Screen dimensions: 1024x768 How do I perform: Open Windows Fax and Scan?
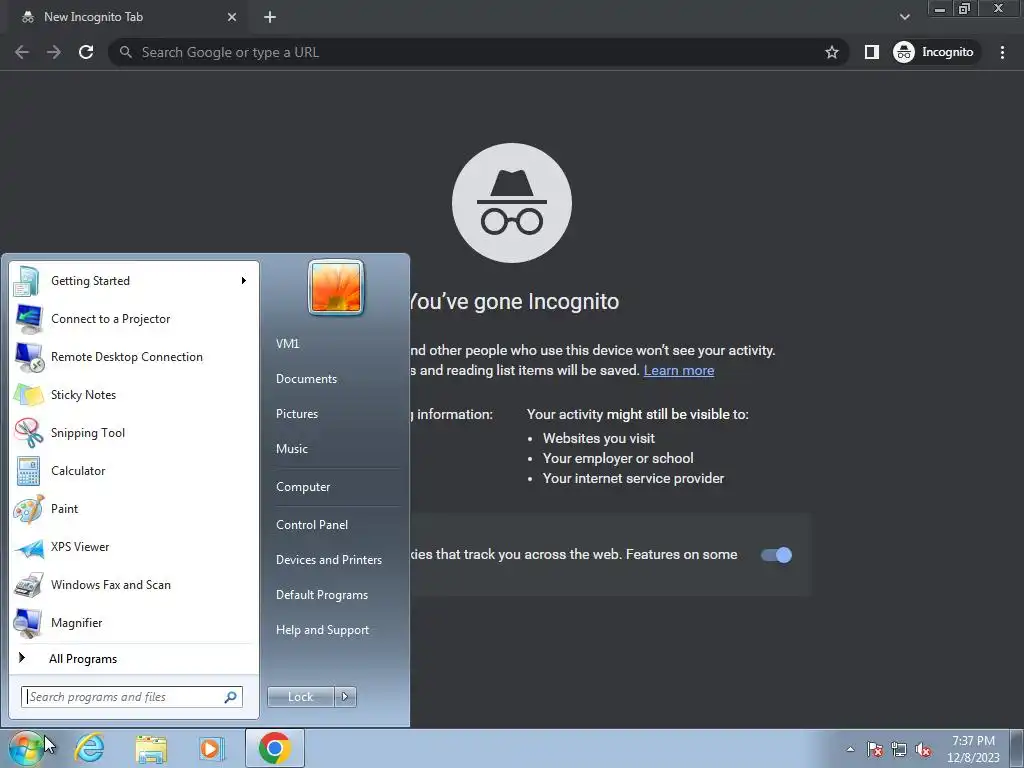(x=134, y=584)
